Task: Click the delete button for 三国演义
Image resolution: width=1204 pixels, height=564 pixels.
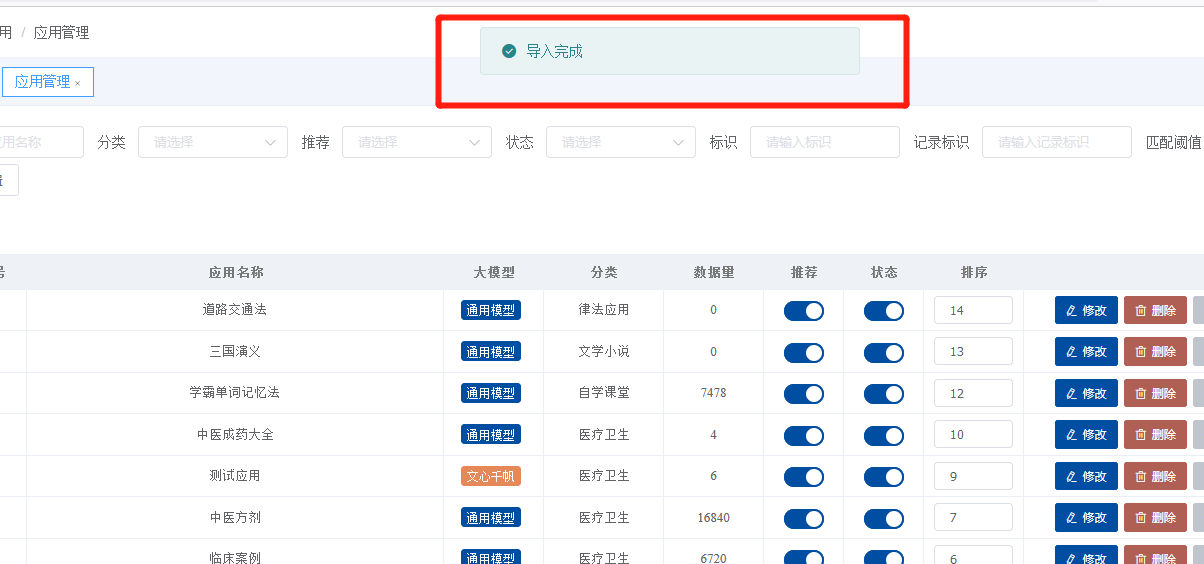Action: [x=1155, y=352]
